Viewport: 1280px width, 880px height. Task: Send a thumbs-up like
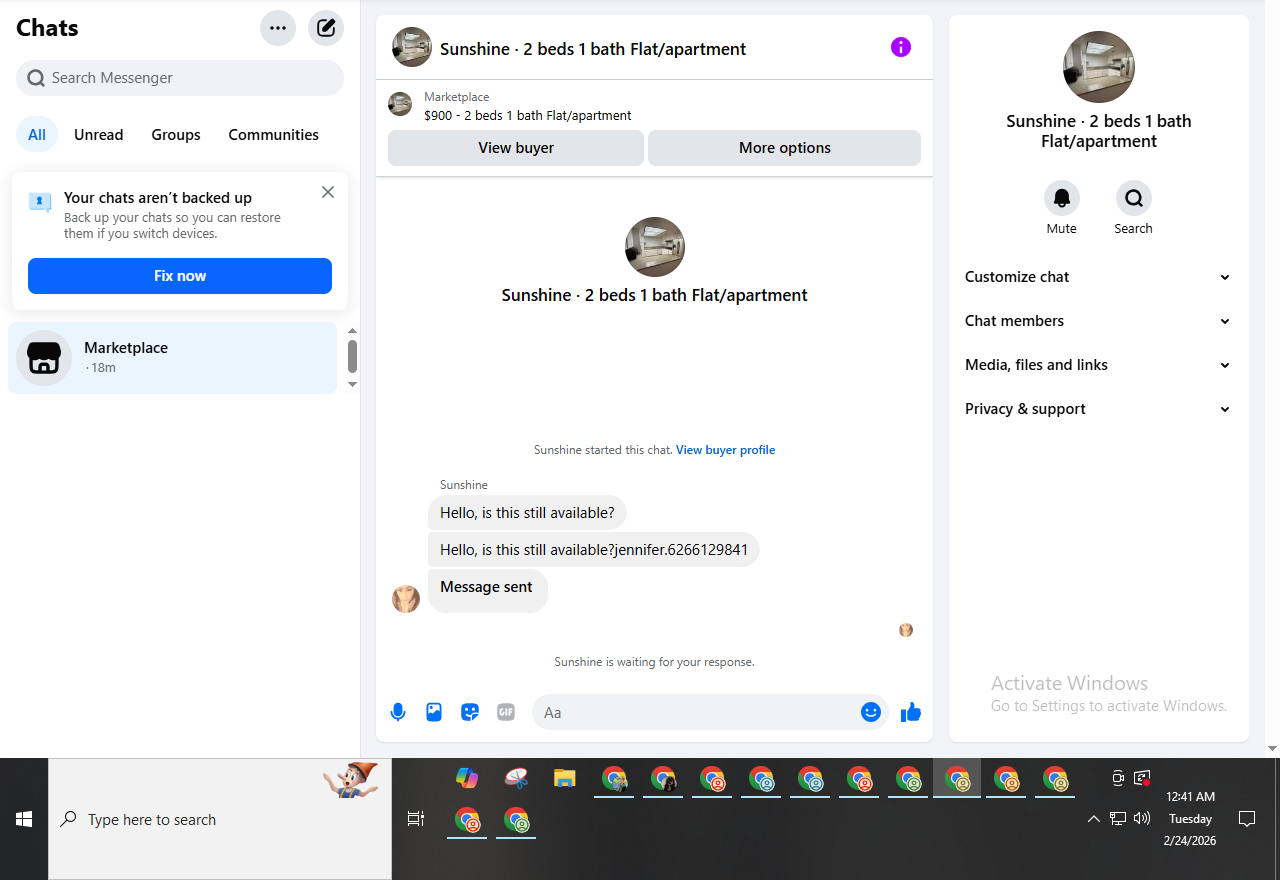click(x=911, y=712)
